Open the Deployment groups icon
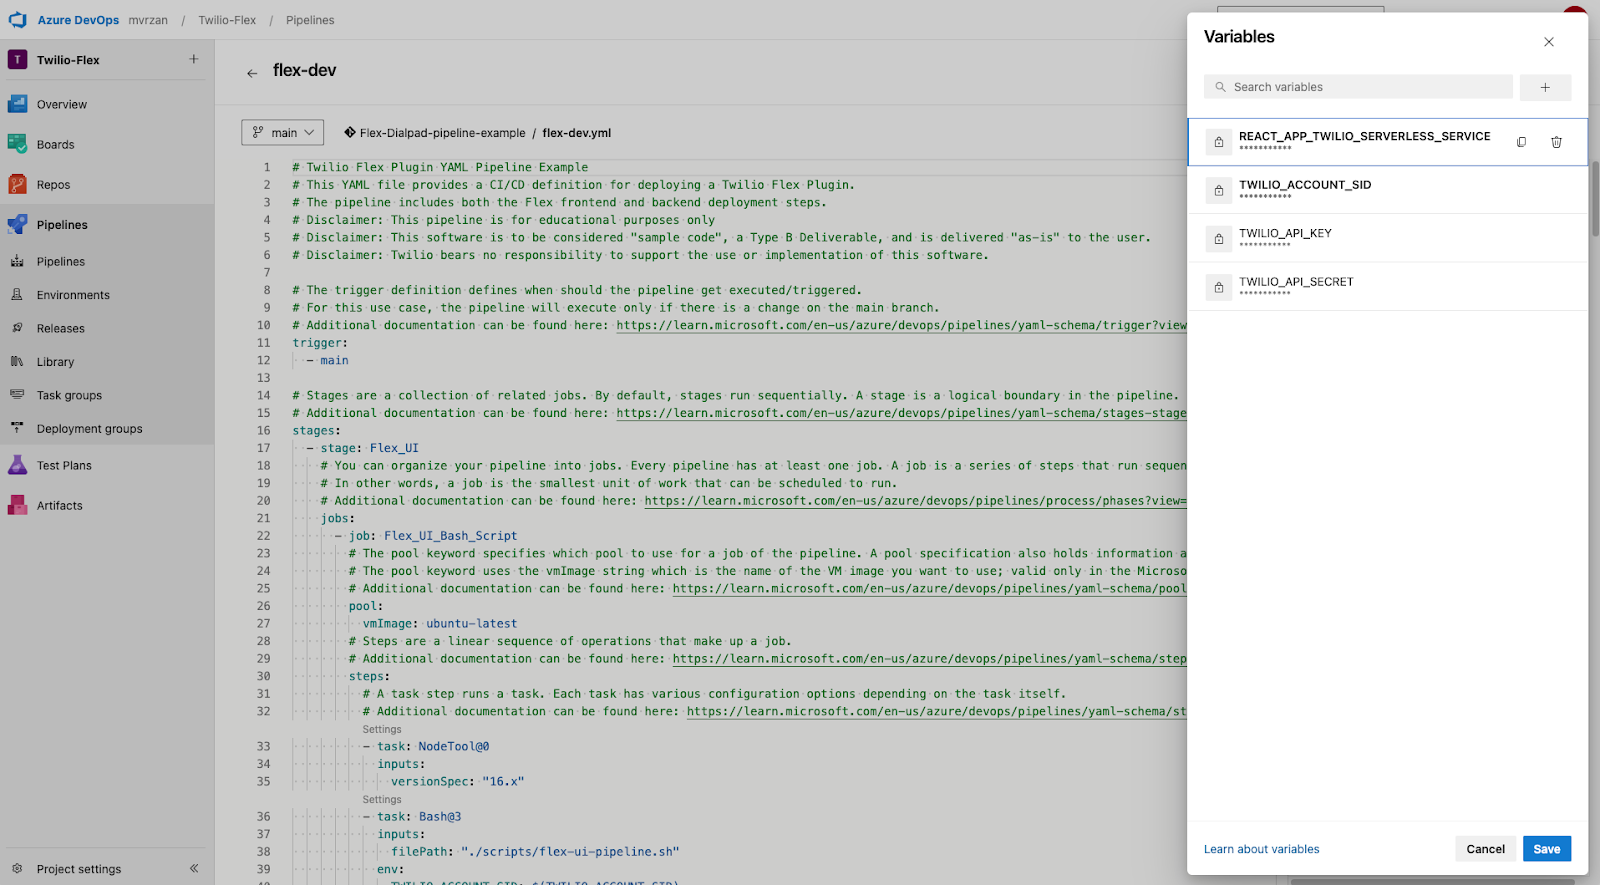The height and width of the screenshot is (885, 1600). pyautogui.click(x=17, y=428)
